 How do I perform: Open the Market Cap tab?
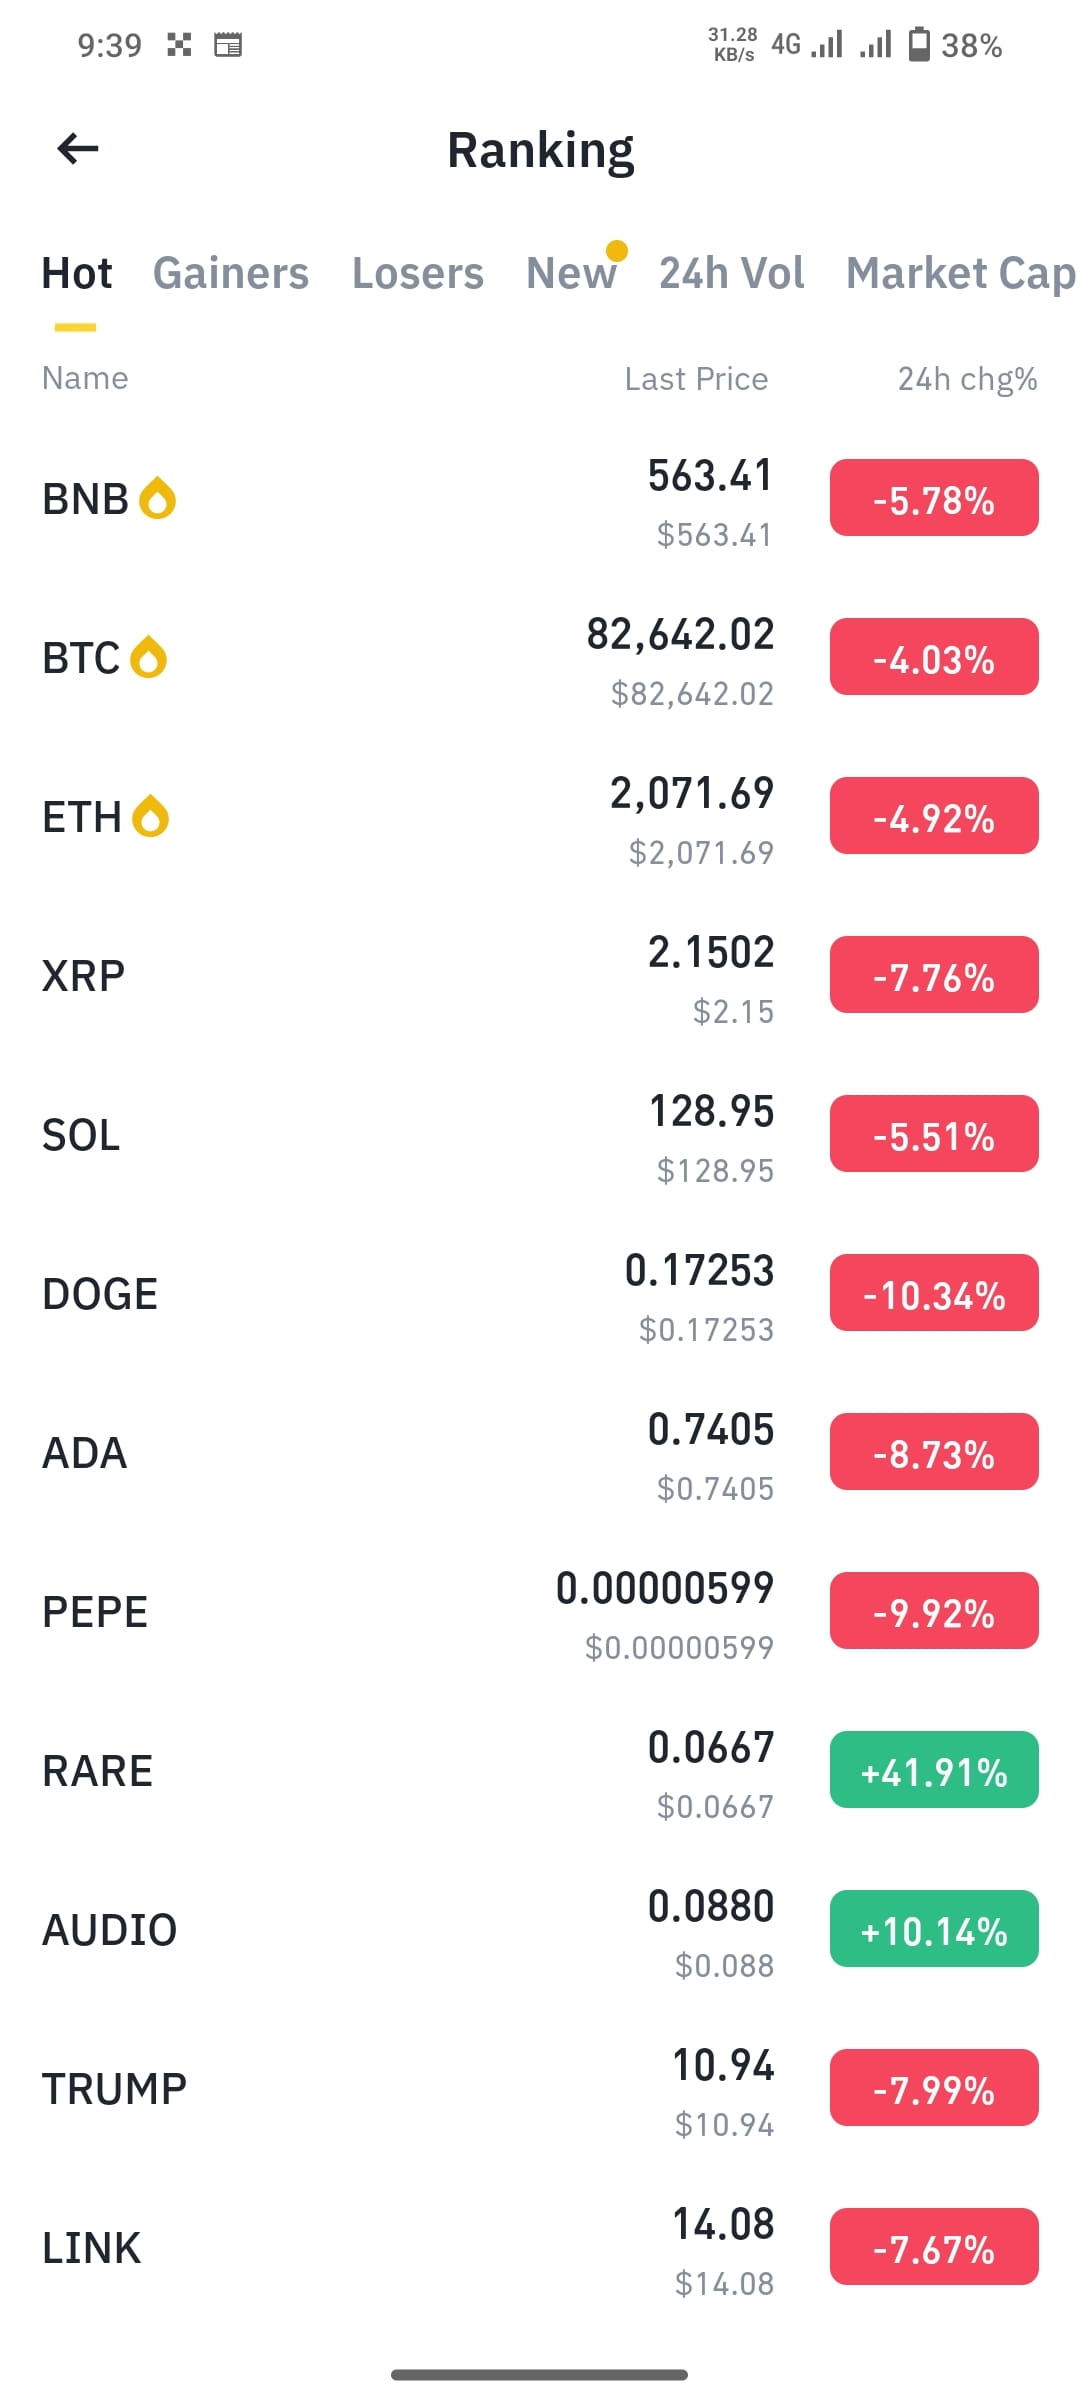[961, 273]
